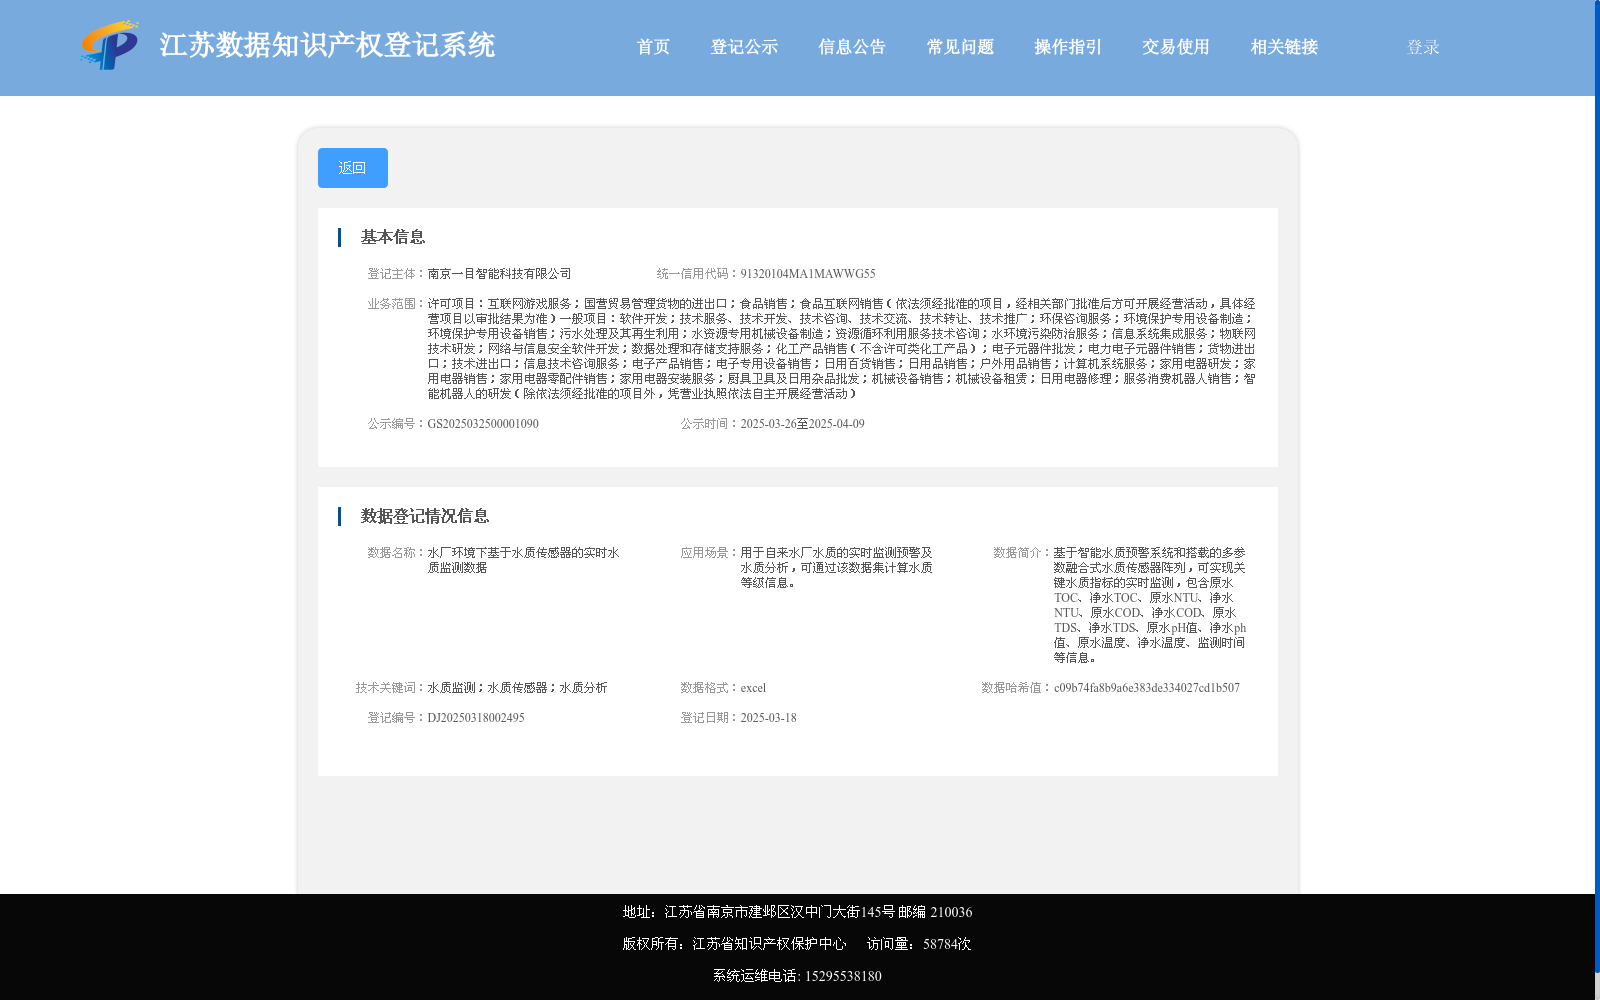The image size is (1600, 1000).
Task: Open the 相关链接 menu item
Action: coord(1284,47)
